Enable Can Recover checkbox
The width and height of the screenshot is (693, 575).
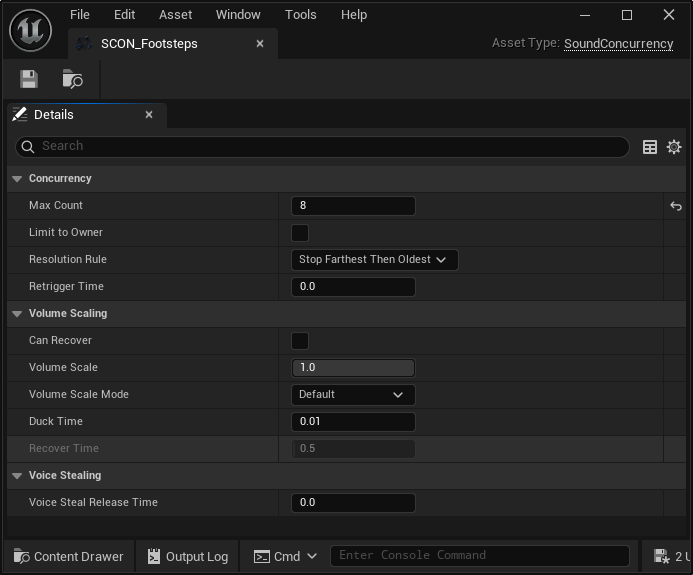click(300, 341)
